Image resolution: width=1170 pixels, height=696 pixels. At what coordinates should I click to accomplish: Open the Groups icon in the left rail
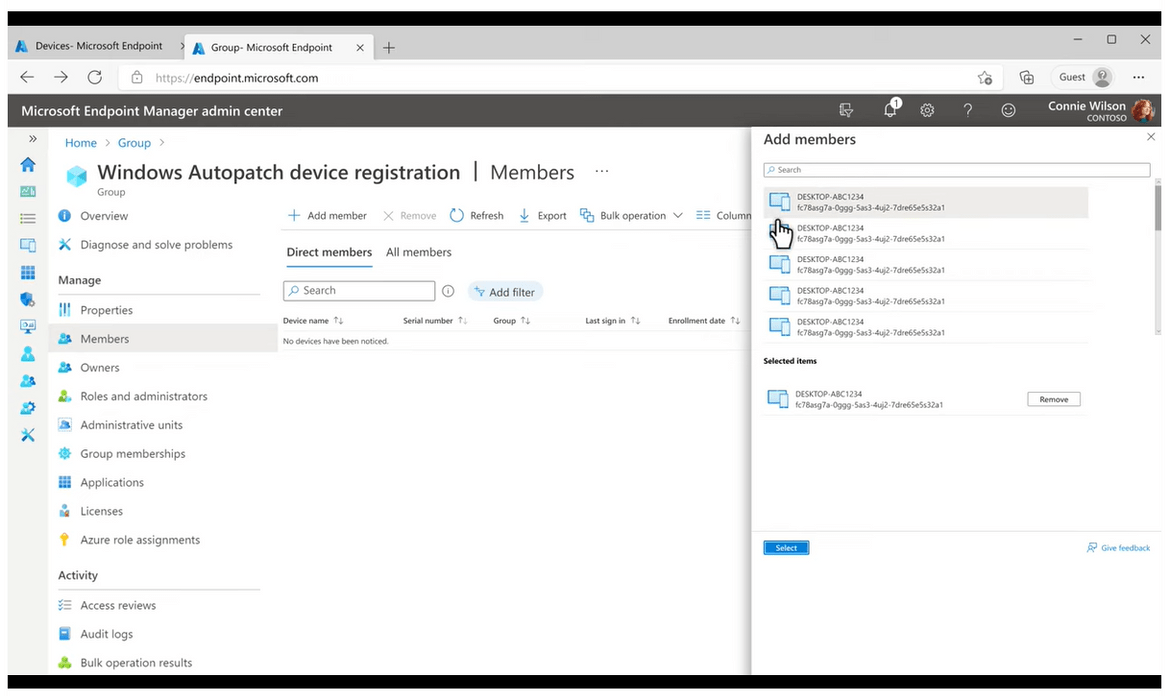pyautogui.click(x=28, y=380)
